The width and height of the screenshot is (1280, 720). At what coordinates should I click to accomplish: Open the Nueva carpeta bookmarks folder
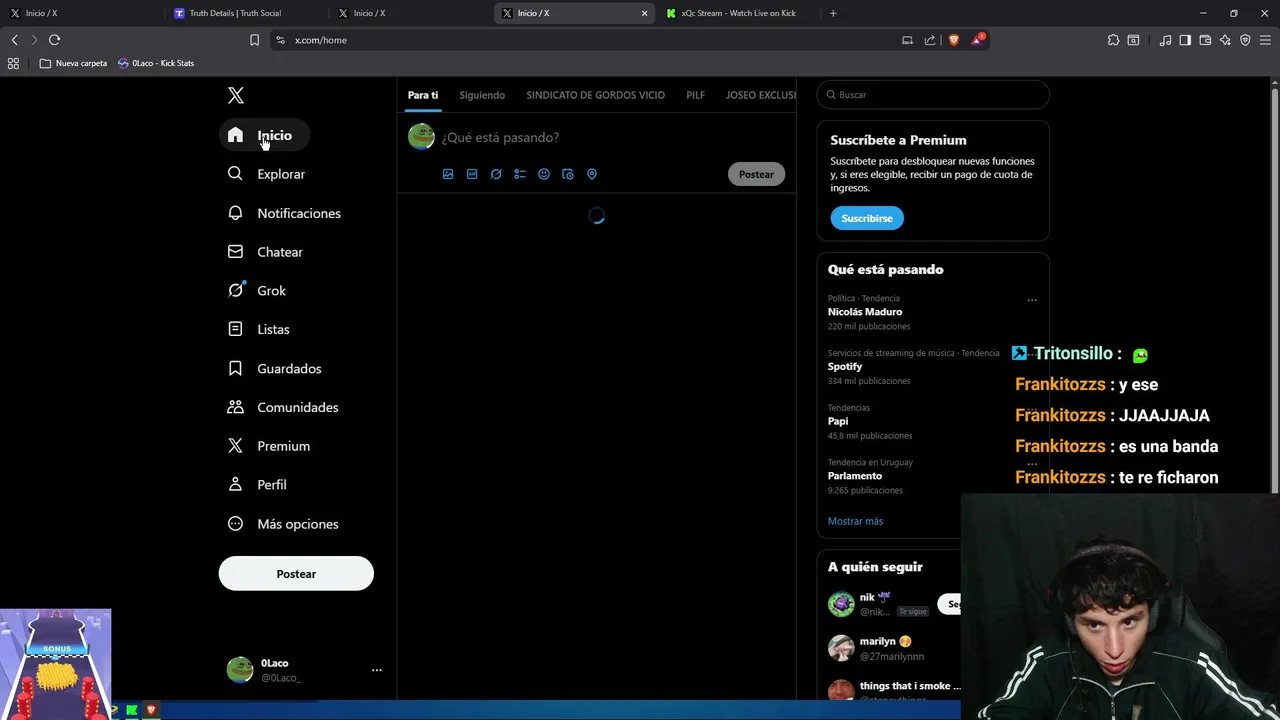[73, 63]
